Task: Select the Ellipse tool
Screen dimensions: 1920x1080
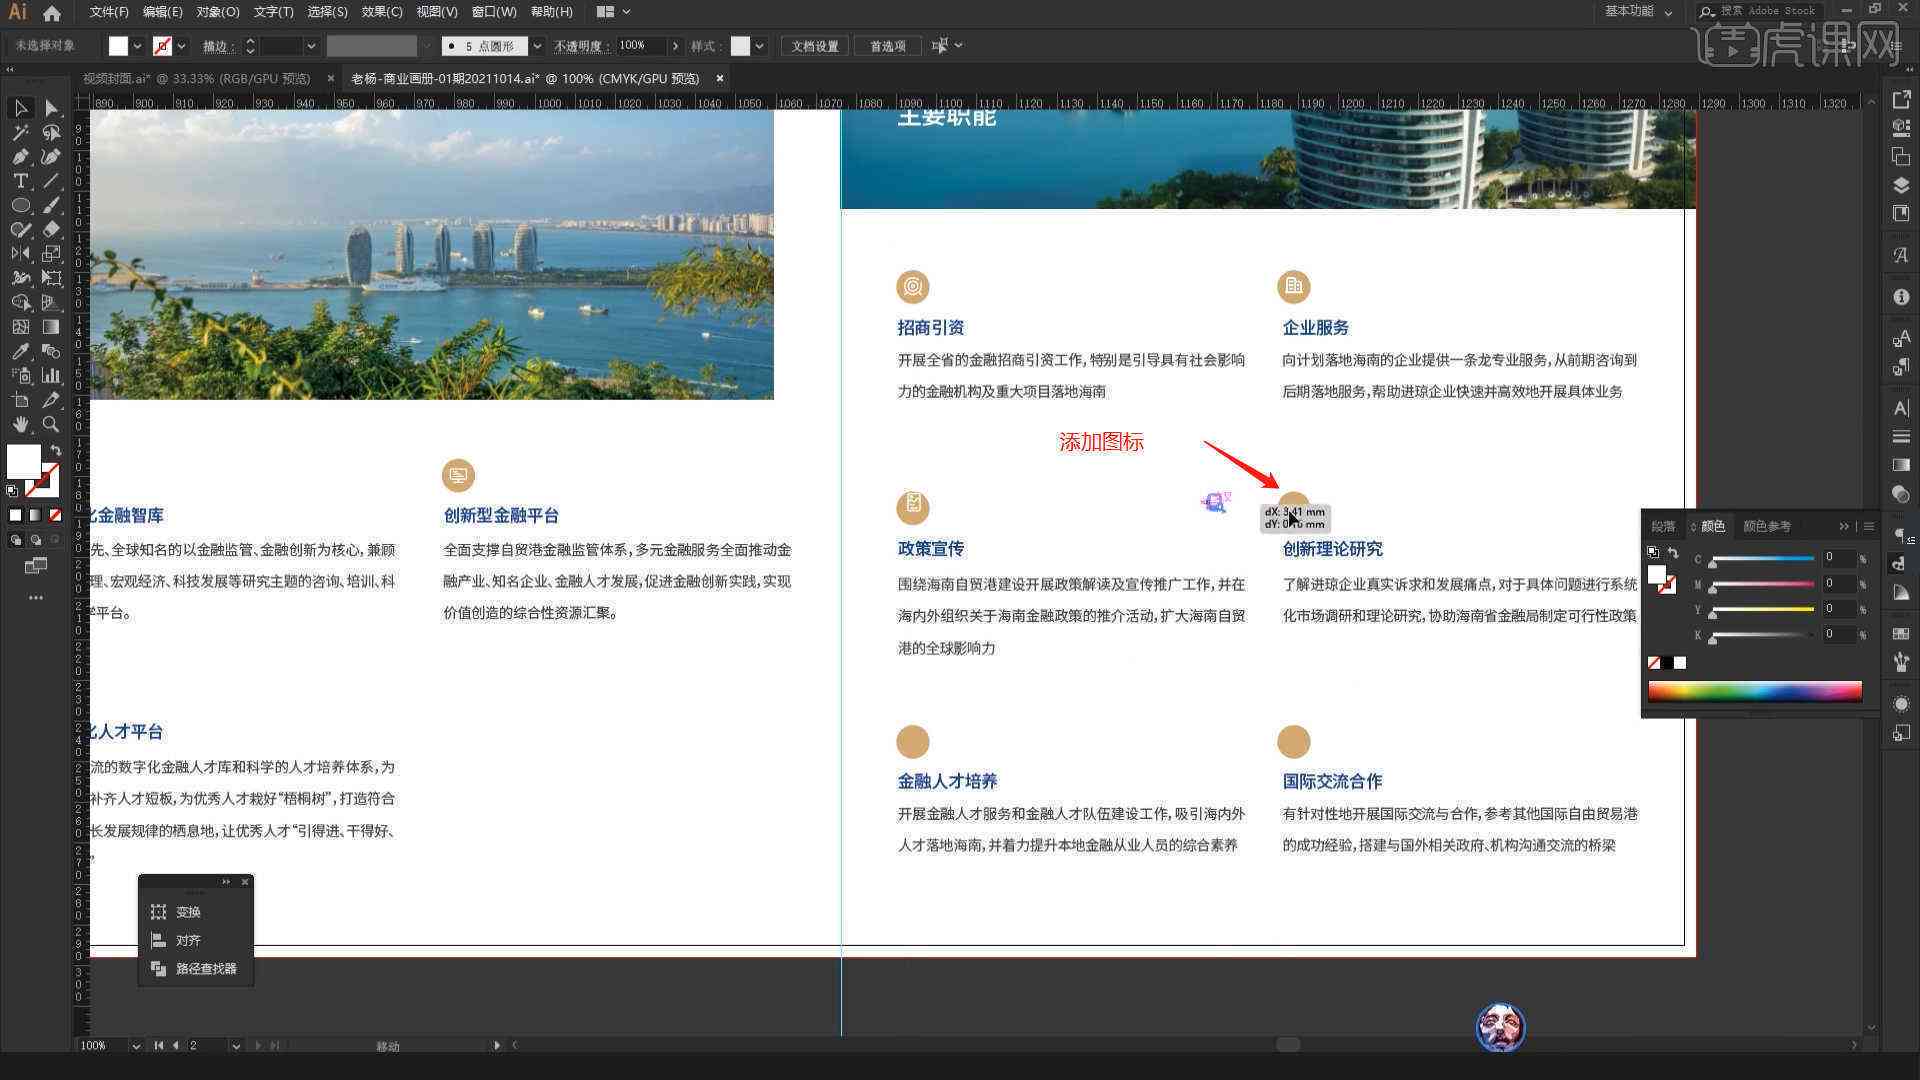Action: 20,205
